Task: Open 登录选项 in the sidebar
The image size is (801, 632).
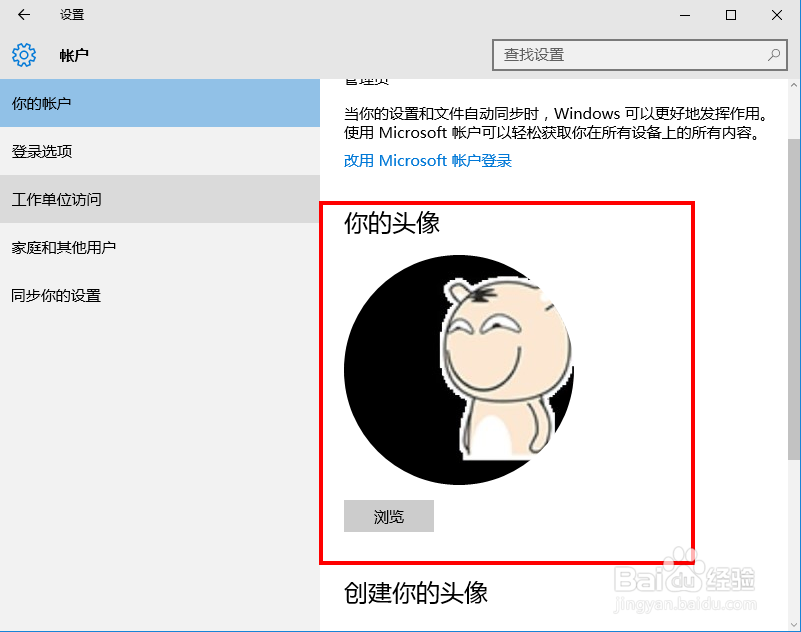Action: pos(160,151)
